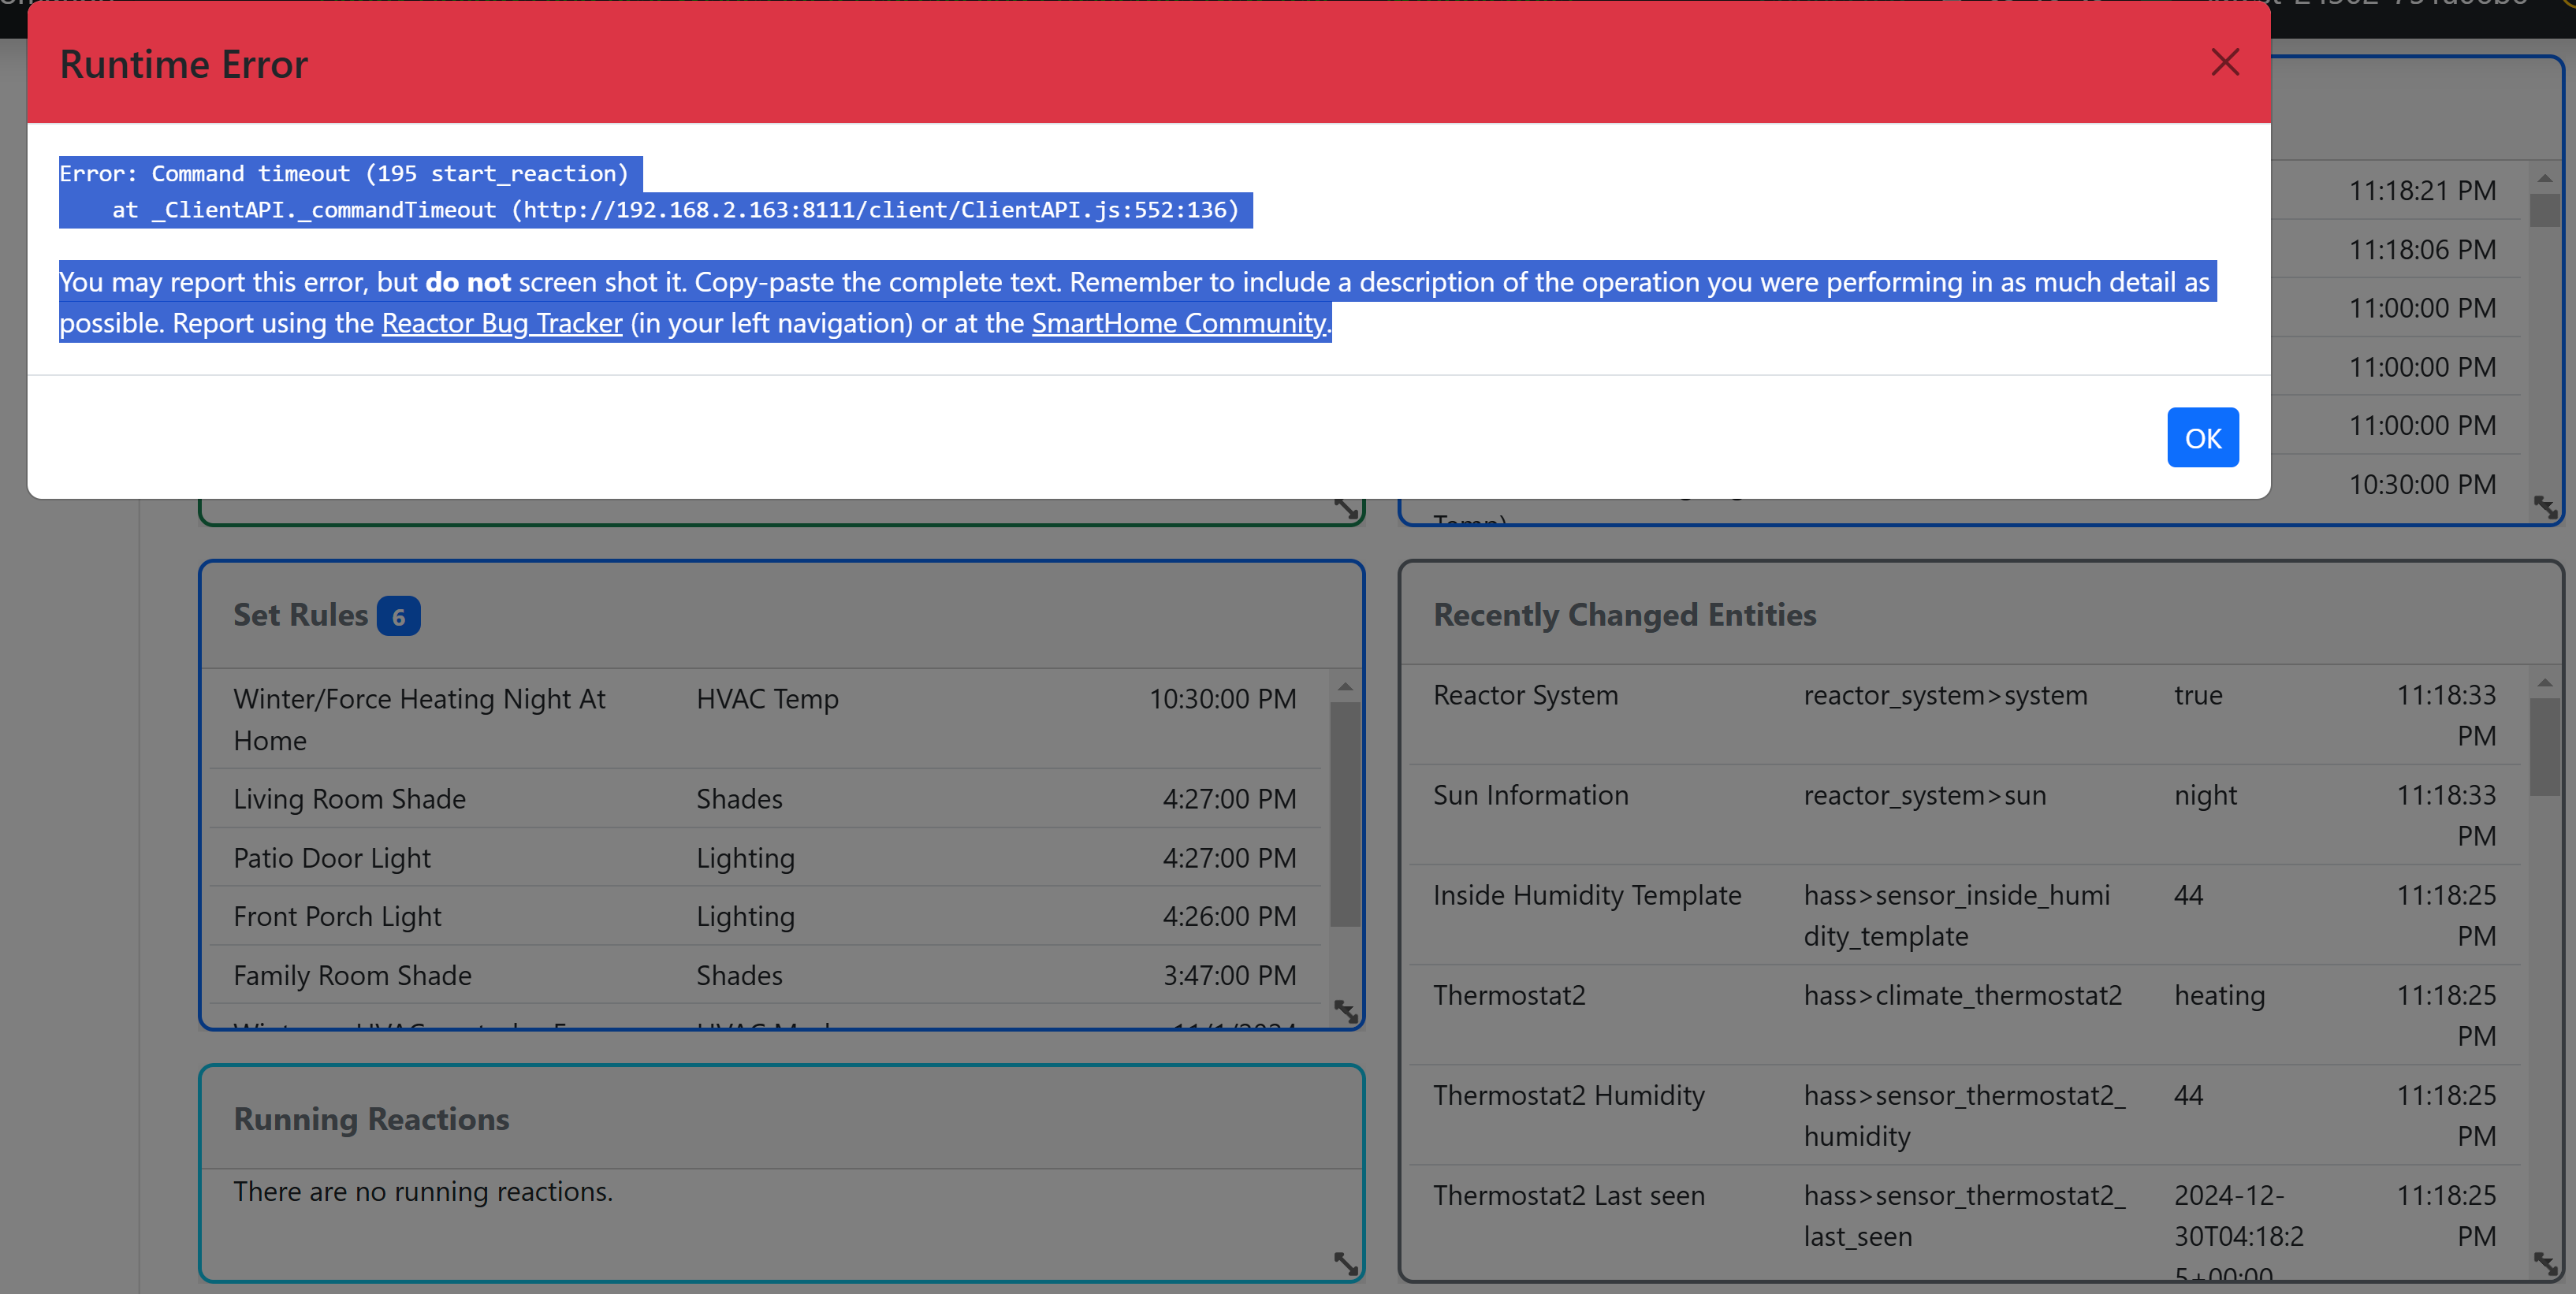Viewport: 2576px width, 1294px height.
Task: Click the resize handle of Set Rules panel
Action: point(1346,1012)
